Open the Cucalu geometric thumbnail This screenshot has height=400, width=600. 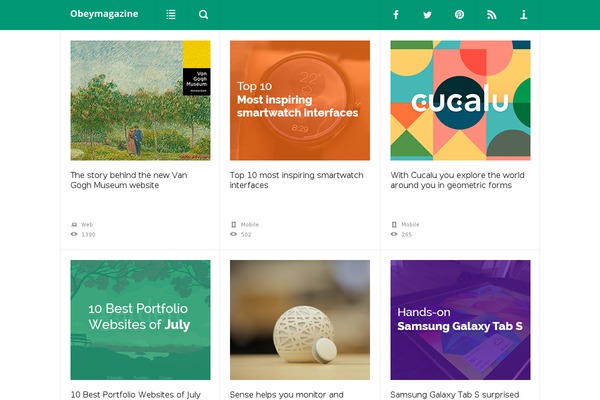[x=460, y=100]
